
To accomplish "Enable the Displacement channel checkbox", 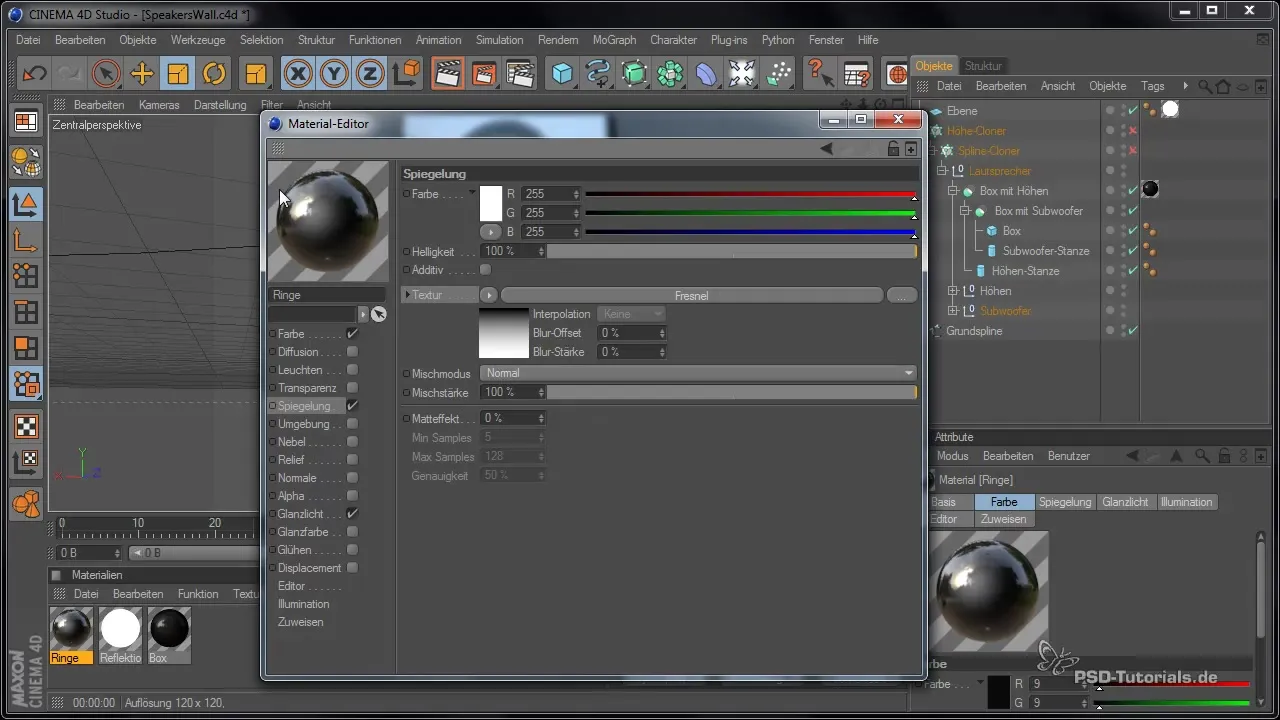I will (352, 568).
